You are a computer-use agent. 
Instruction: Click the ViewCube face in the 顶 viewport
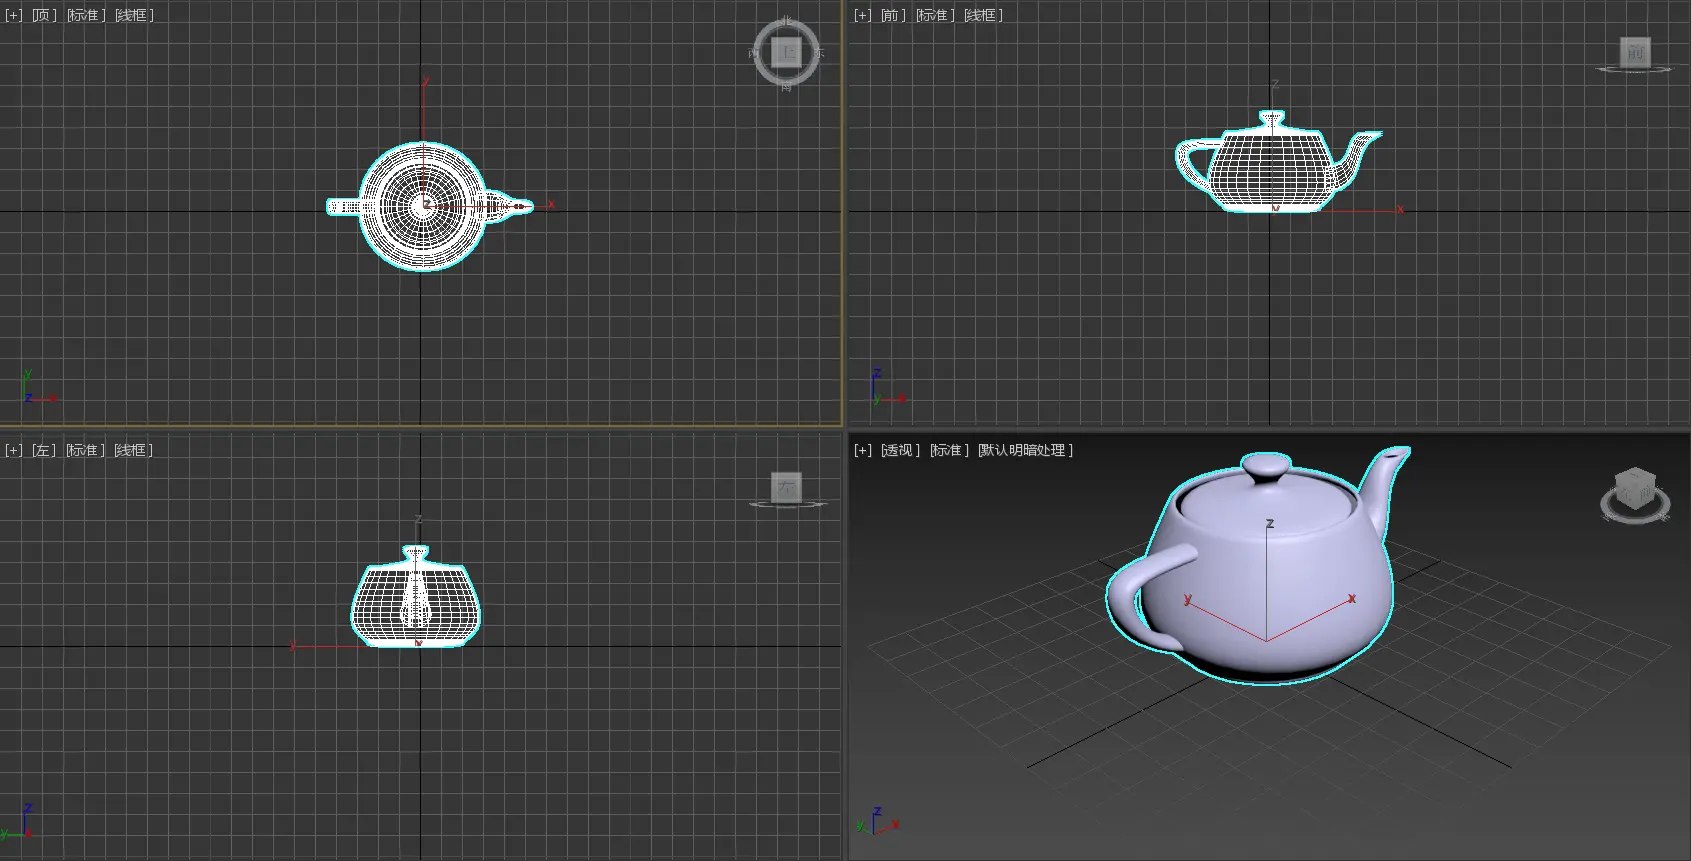coord(787,52)
